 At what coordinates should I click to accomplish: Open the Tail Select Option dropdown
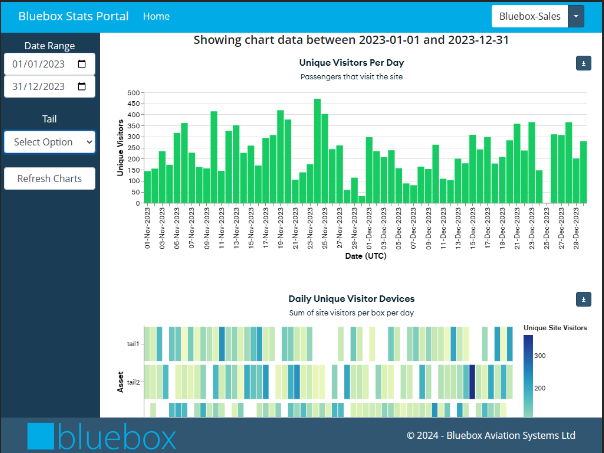[x=49, y=142]
